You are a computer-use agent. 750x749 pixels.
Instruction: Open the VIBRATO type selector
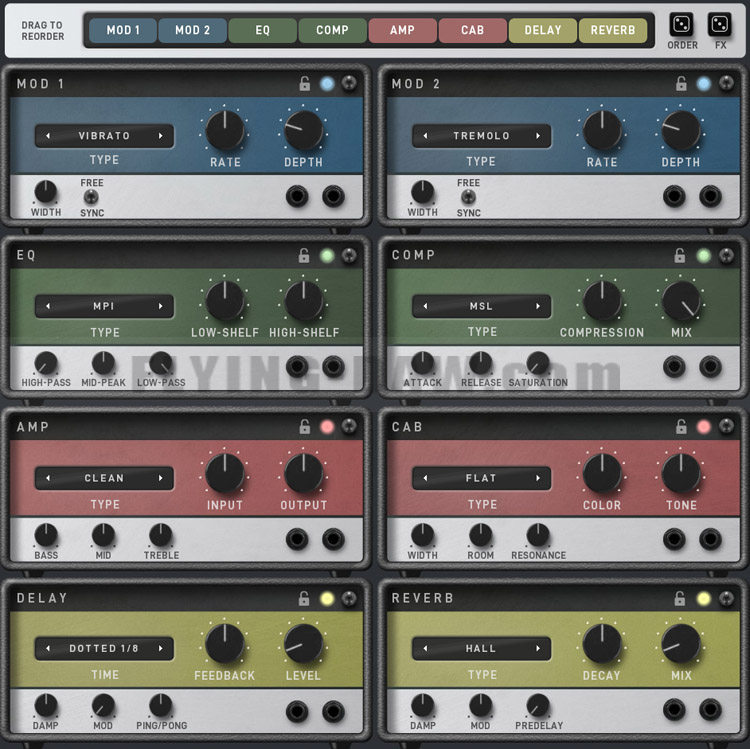104,136
